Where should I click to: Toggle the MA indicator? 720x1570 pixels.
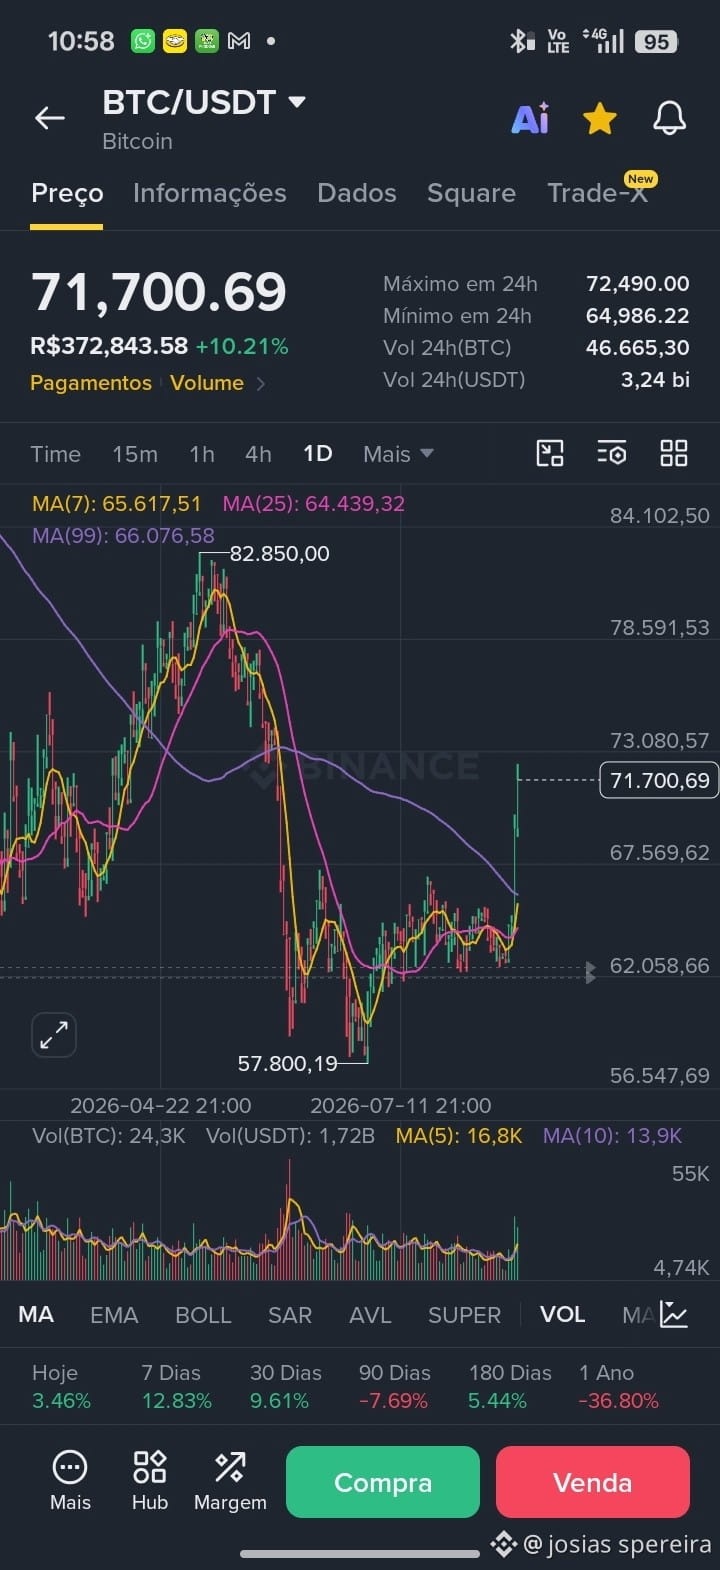pos(36,1315)
